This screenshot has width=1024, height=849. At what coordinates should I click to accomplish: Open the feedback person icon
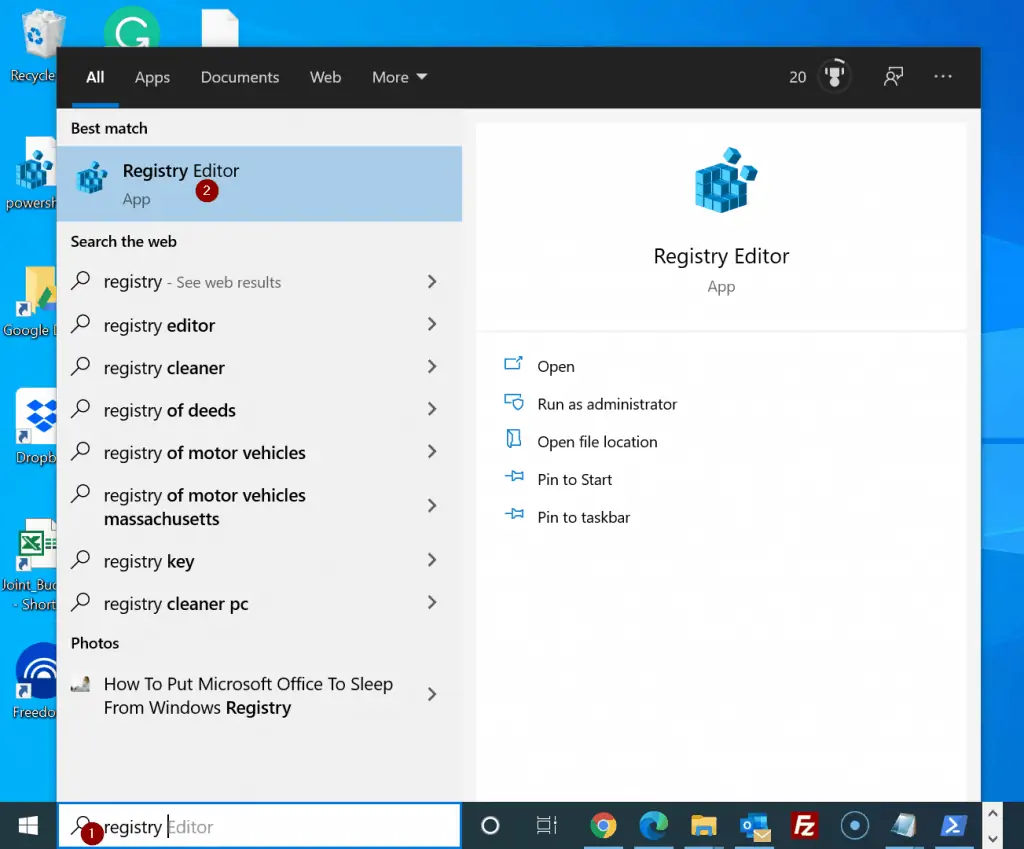pyautogui.click(x=893, y=77)
